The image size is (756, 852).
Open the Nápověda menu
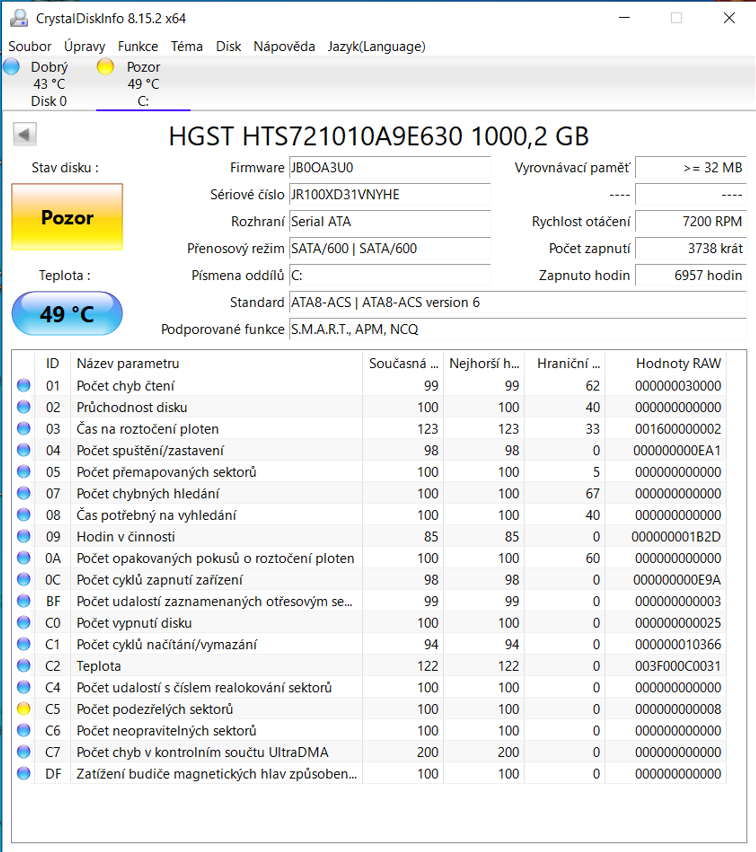pyautogui.click(x=284, y=46)
